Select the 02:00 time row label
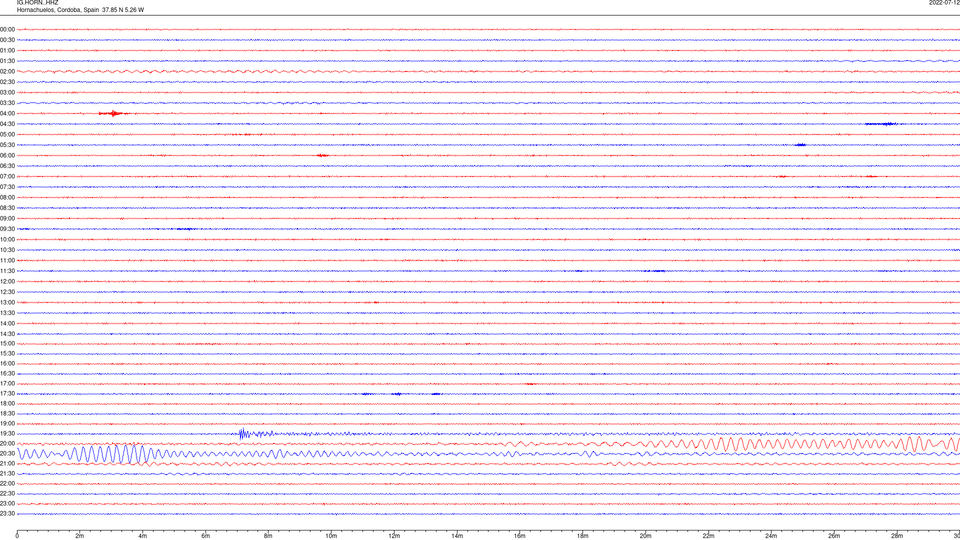The height and width of the screenshot is (540, 960). [7, 71]
